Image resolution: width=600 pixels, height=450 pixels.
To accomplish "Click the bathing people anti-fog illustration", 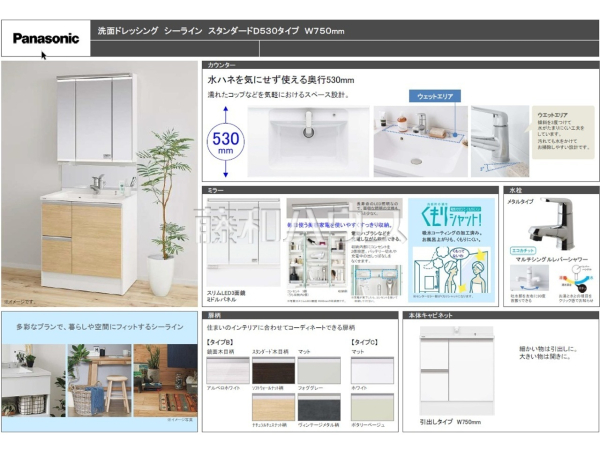I will (452, 272).
